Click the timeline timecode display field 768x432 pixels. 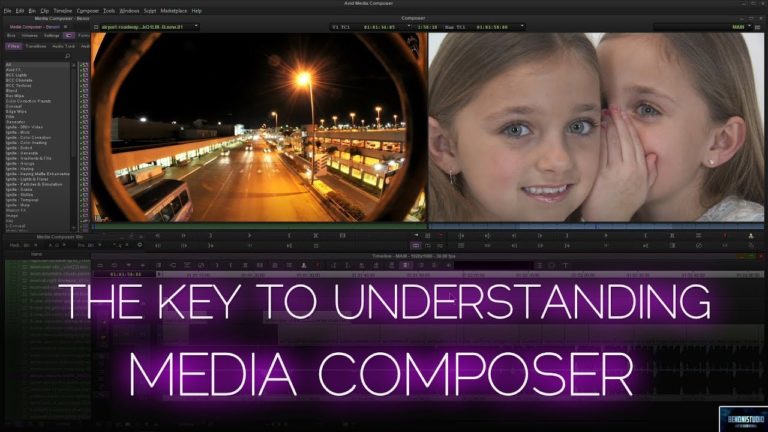pos(124,274)
